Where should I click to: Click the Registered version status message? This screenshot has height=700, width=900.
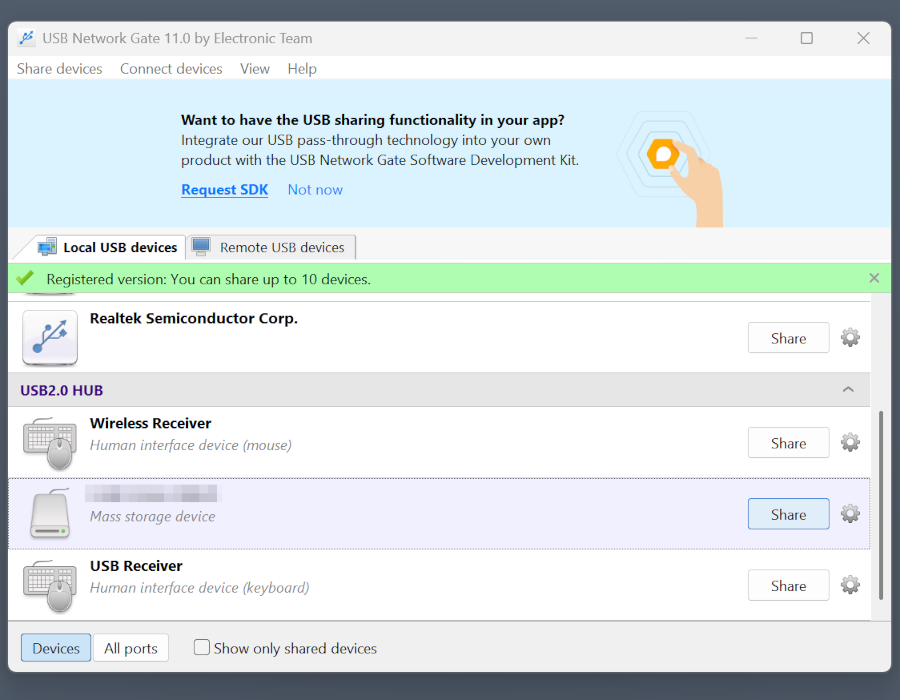(x=208, y=279)
